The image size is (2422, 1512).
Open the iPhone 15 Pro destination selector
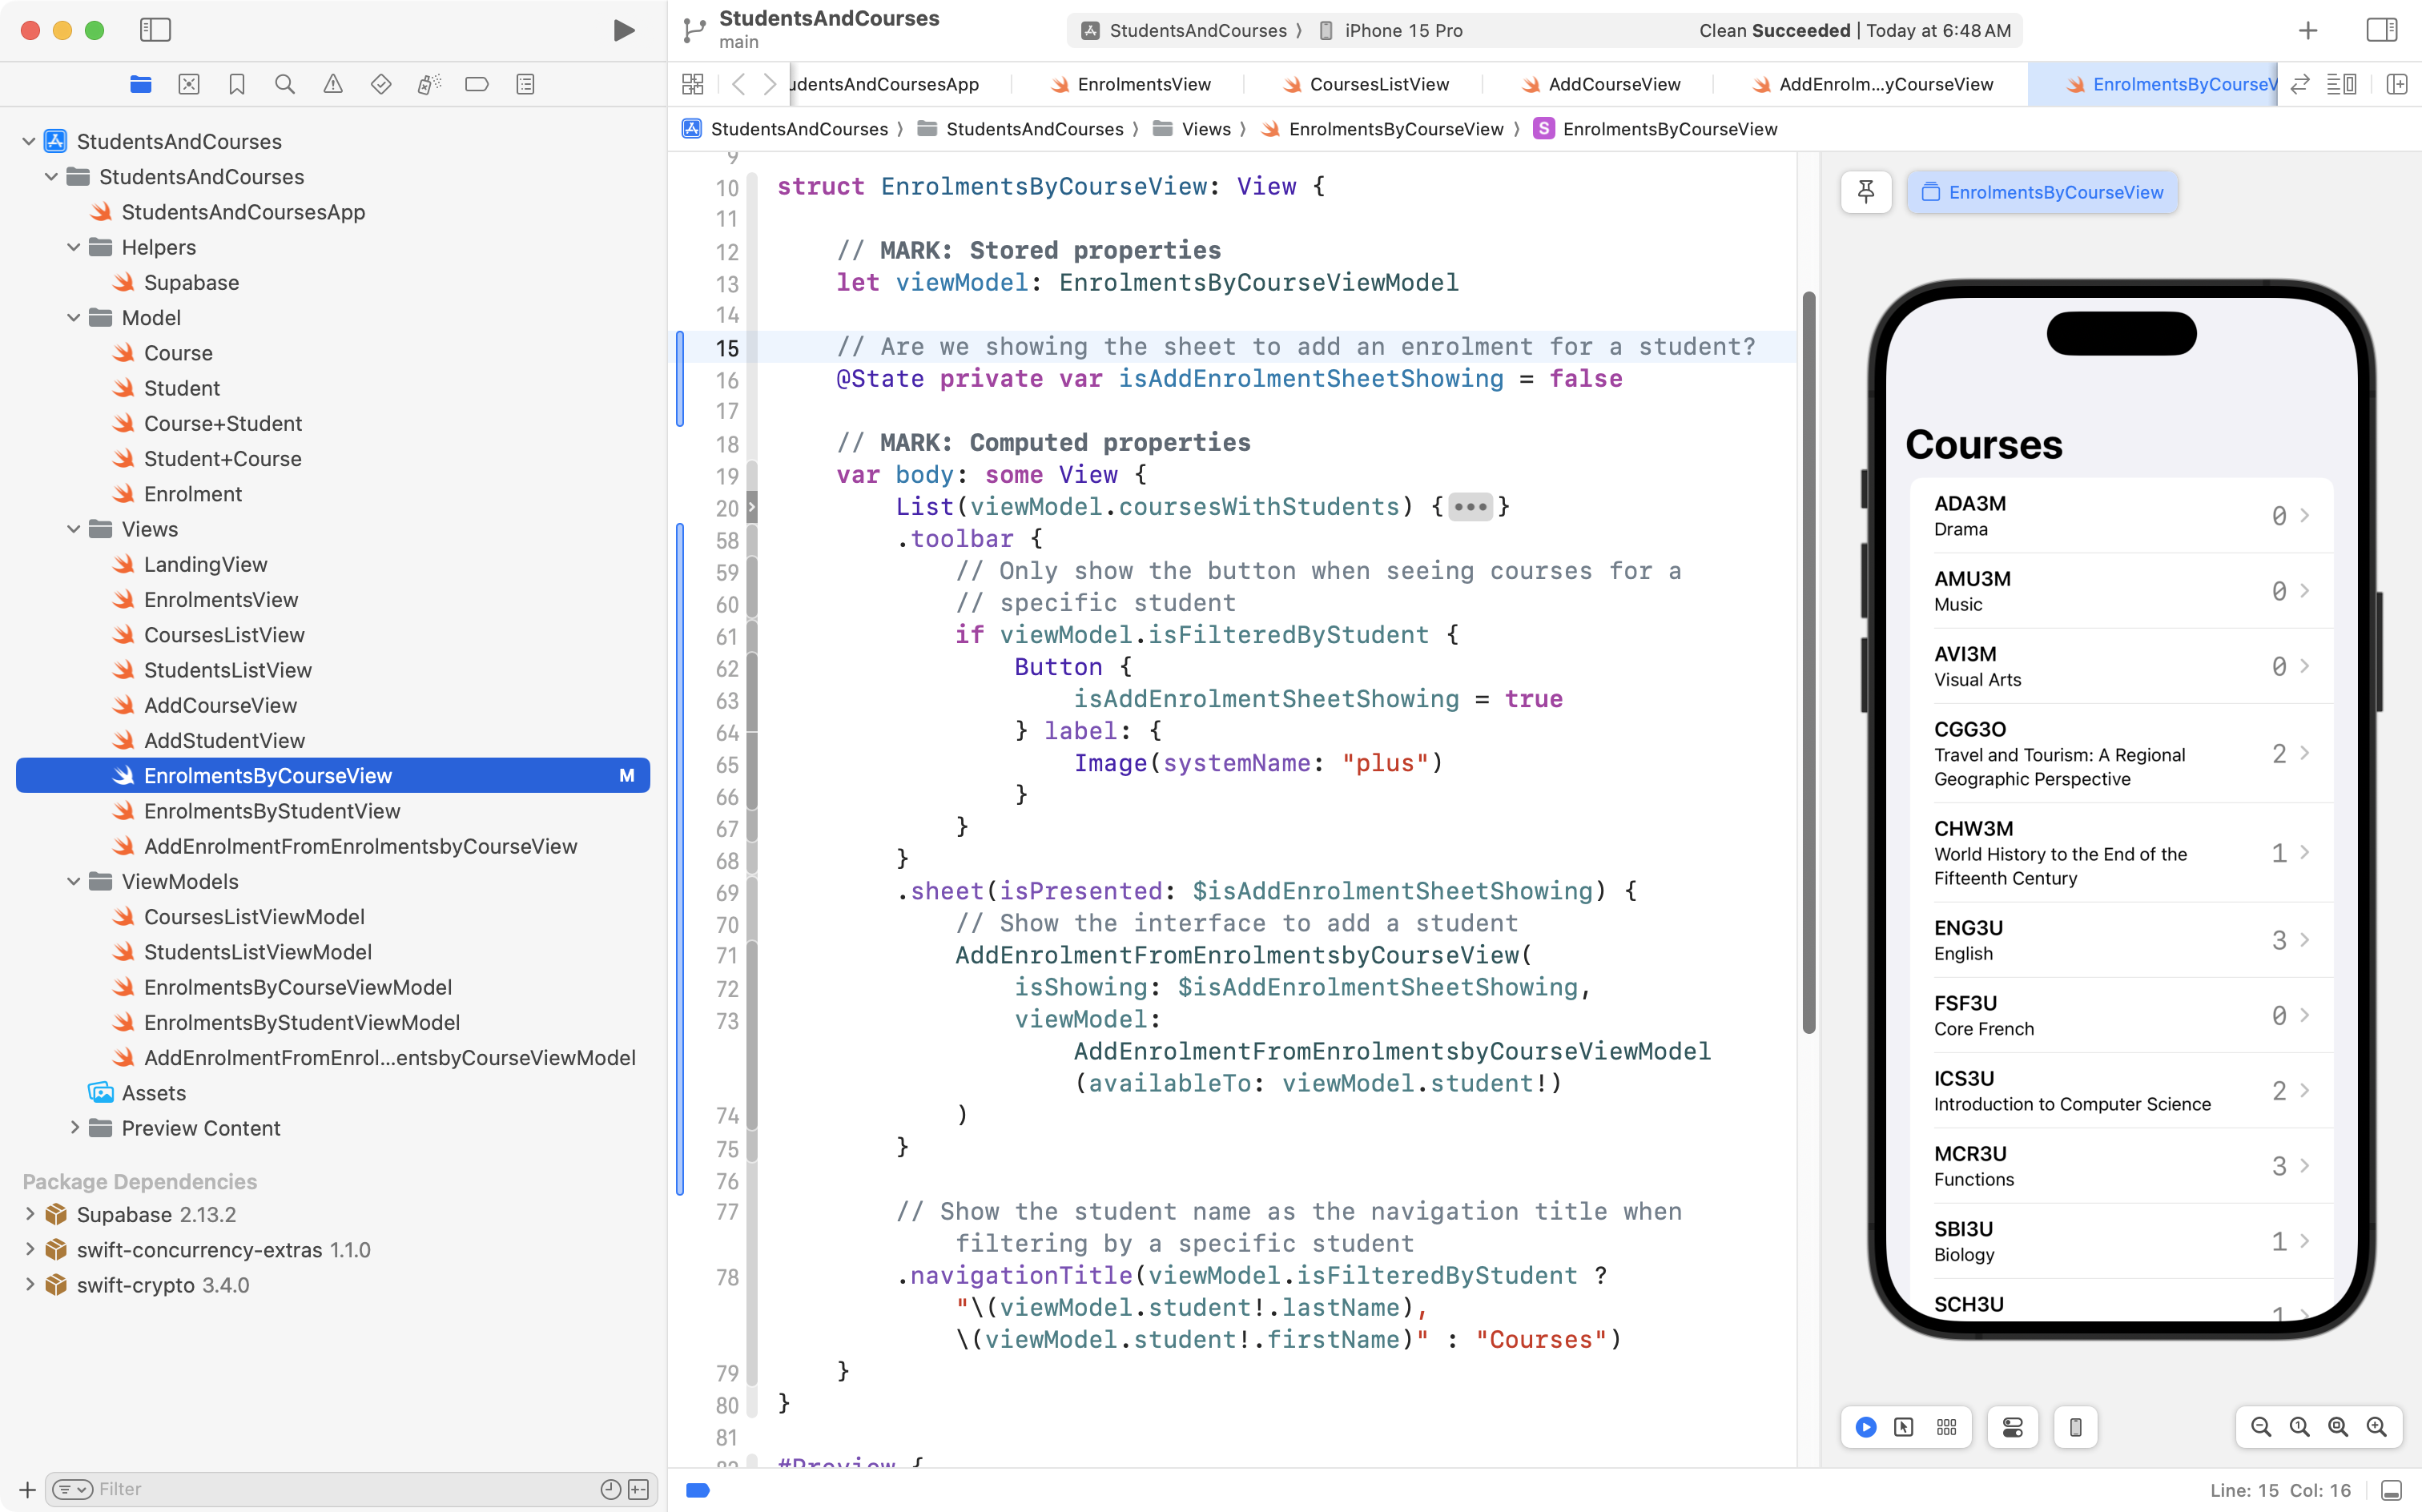1400,30
